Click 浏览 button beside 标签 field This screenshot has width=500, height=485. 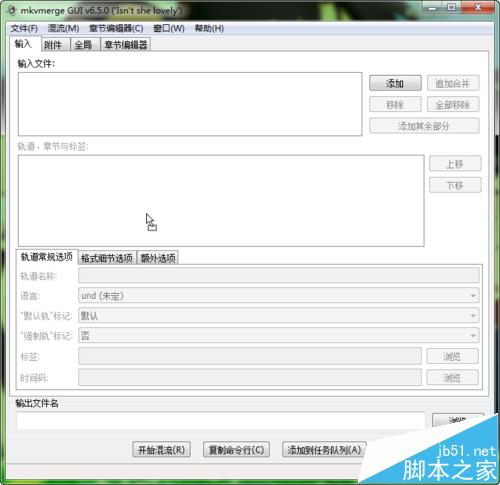[x=452, y=356]
